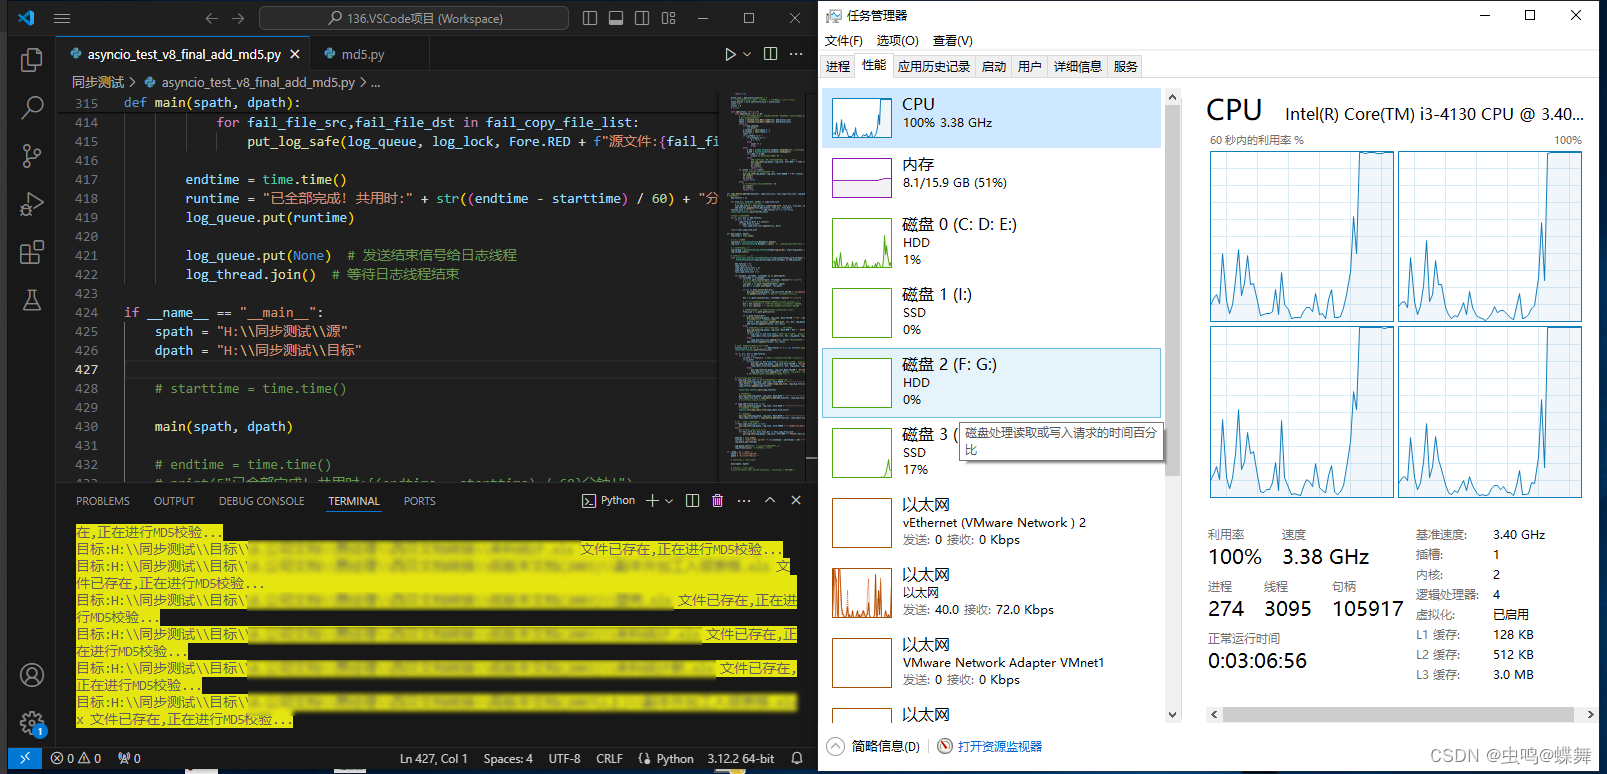Open the Extensions view

point(32,252)
